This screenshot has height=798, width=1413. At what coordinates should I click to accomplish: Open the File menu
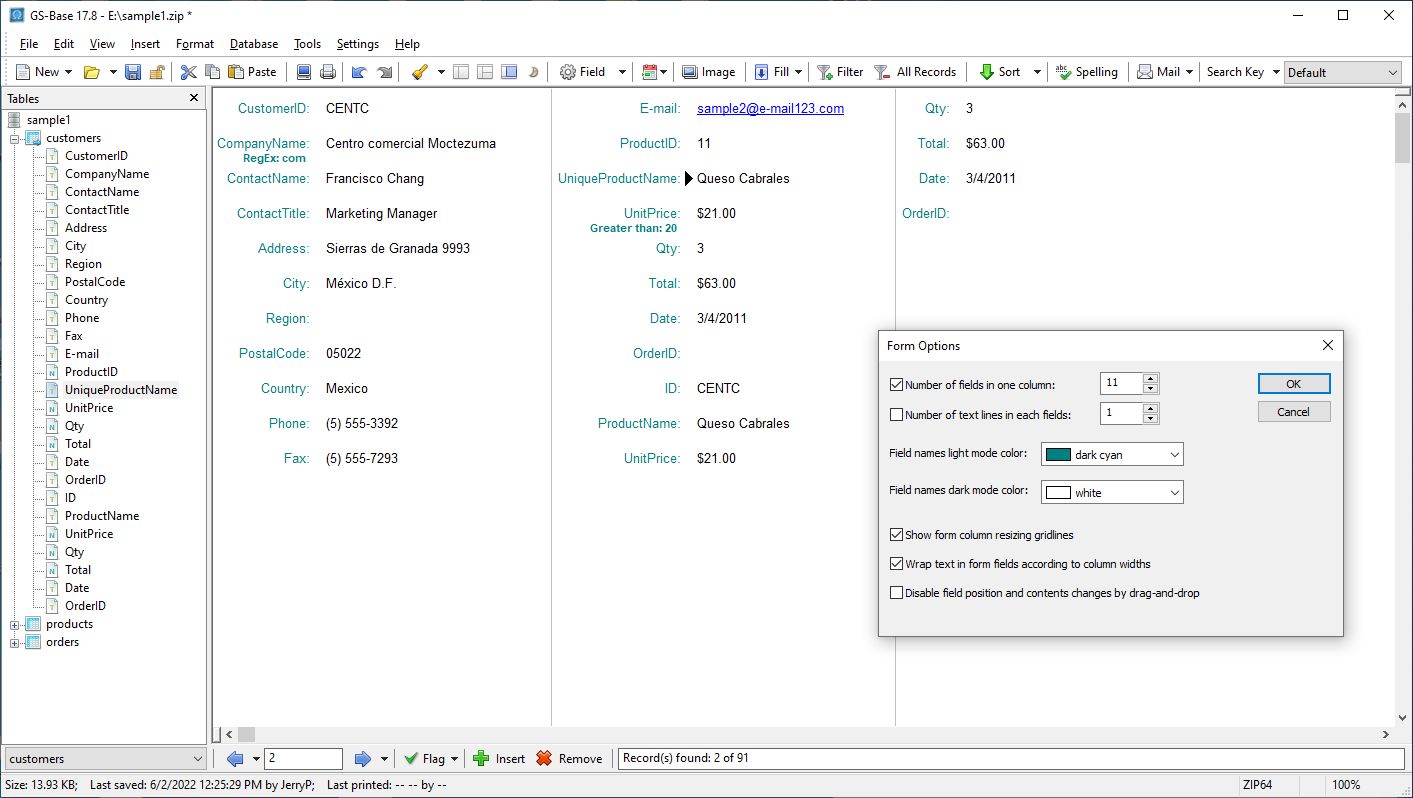click(x=29, y=44)
